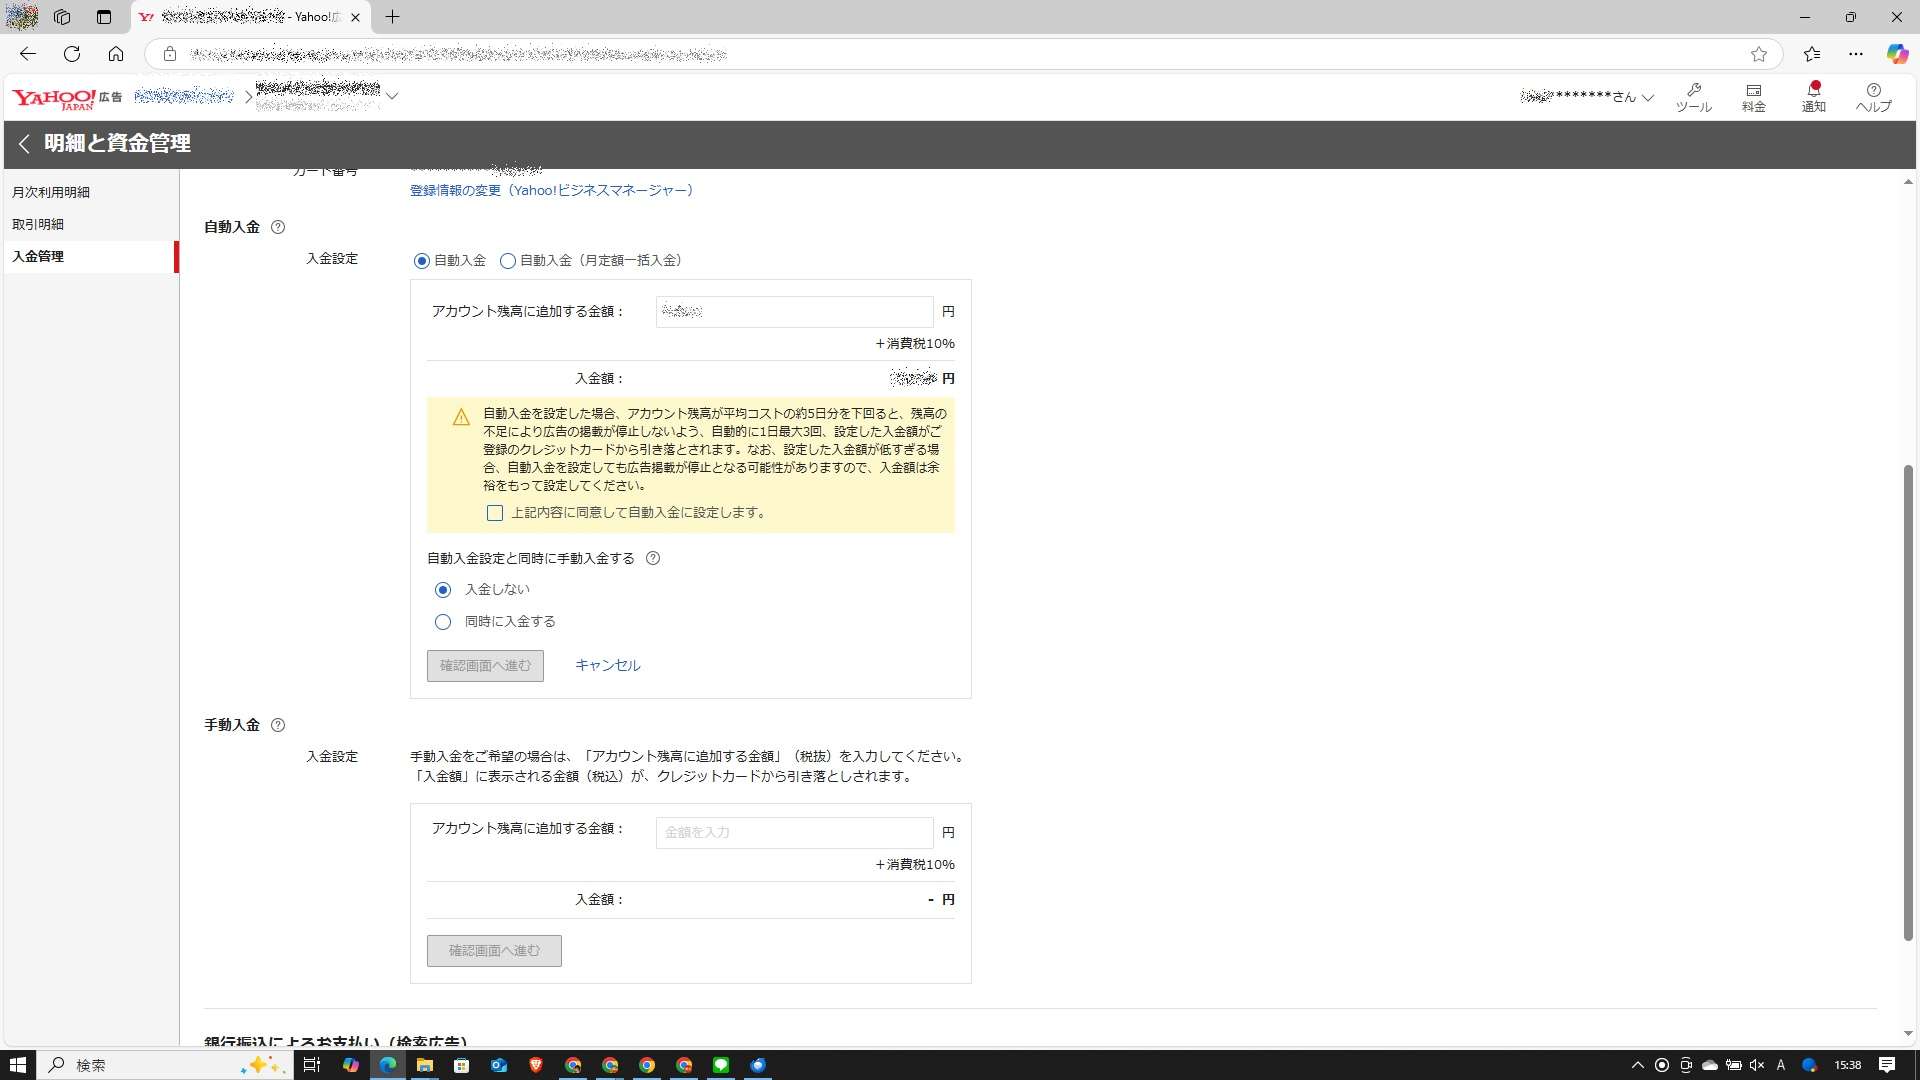This screenshot has height=1080, width=1920.
Task: Open the 料金 (billing) icon
Action: (x=1754, y=96)
